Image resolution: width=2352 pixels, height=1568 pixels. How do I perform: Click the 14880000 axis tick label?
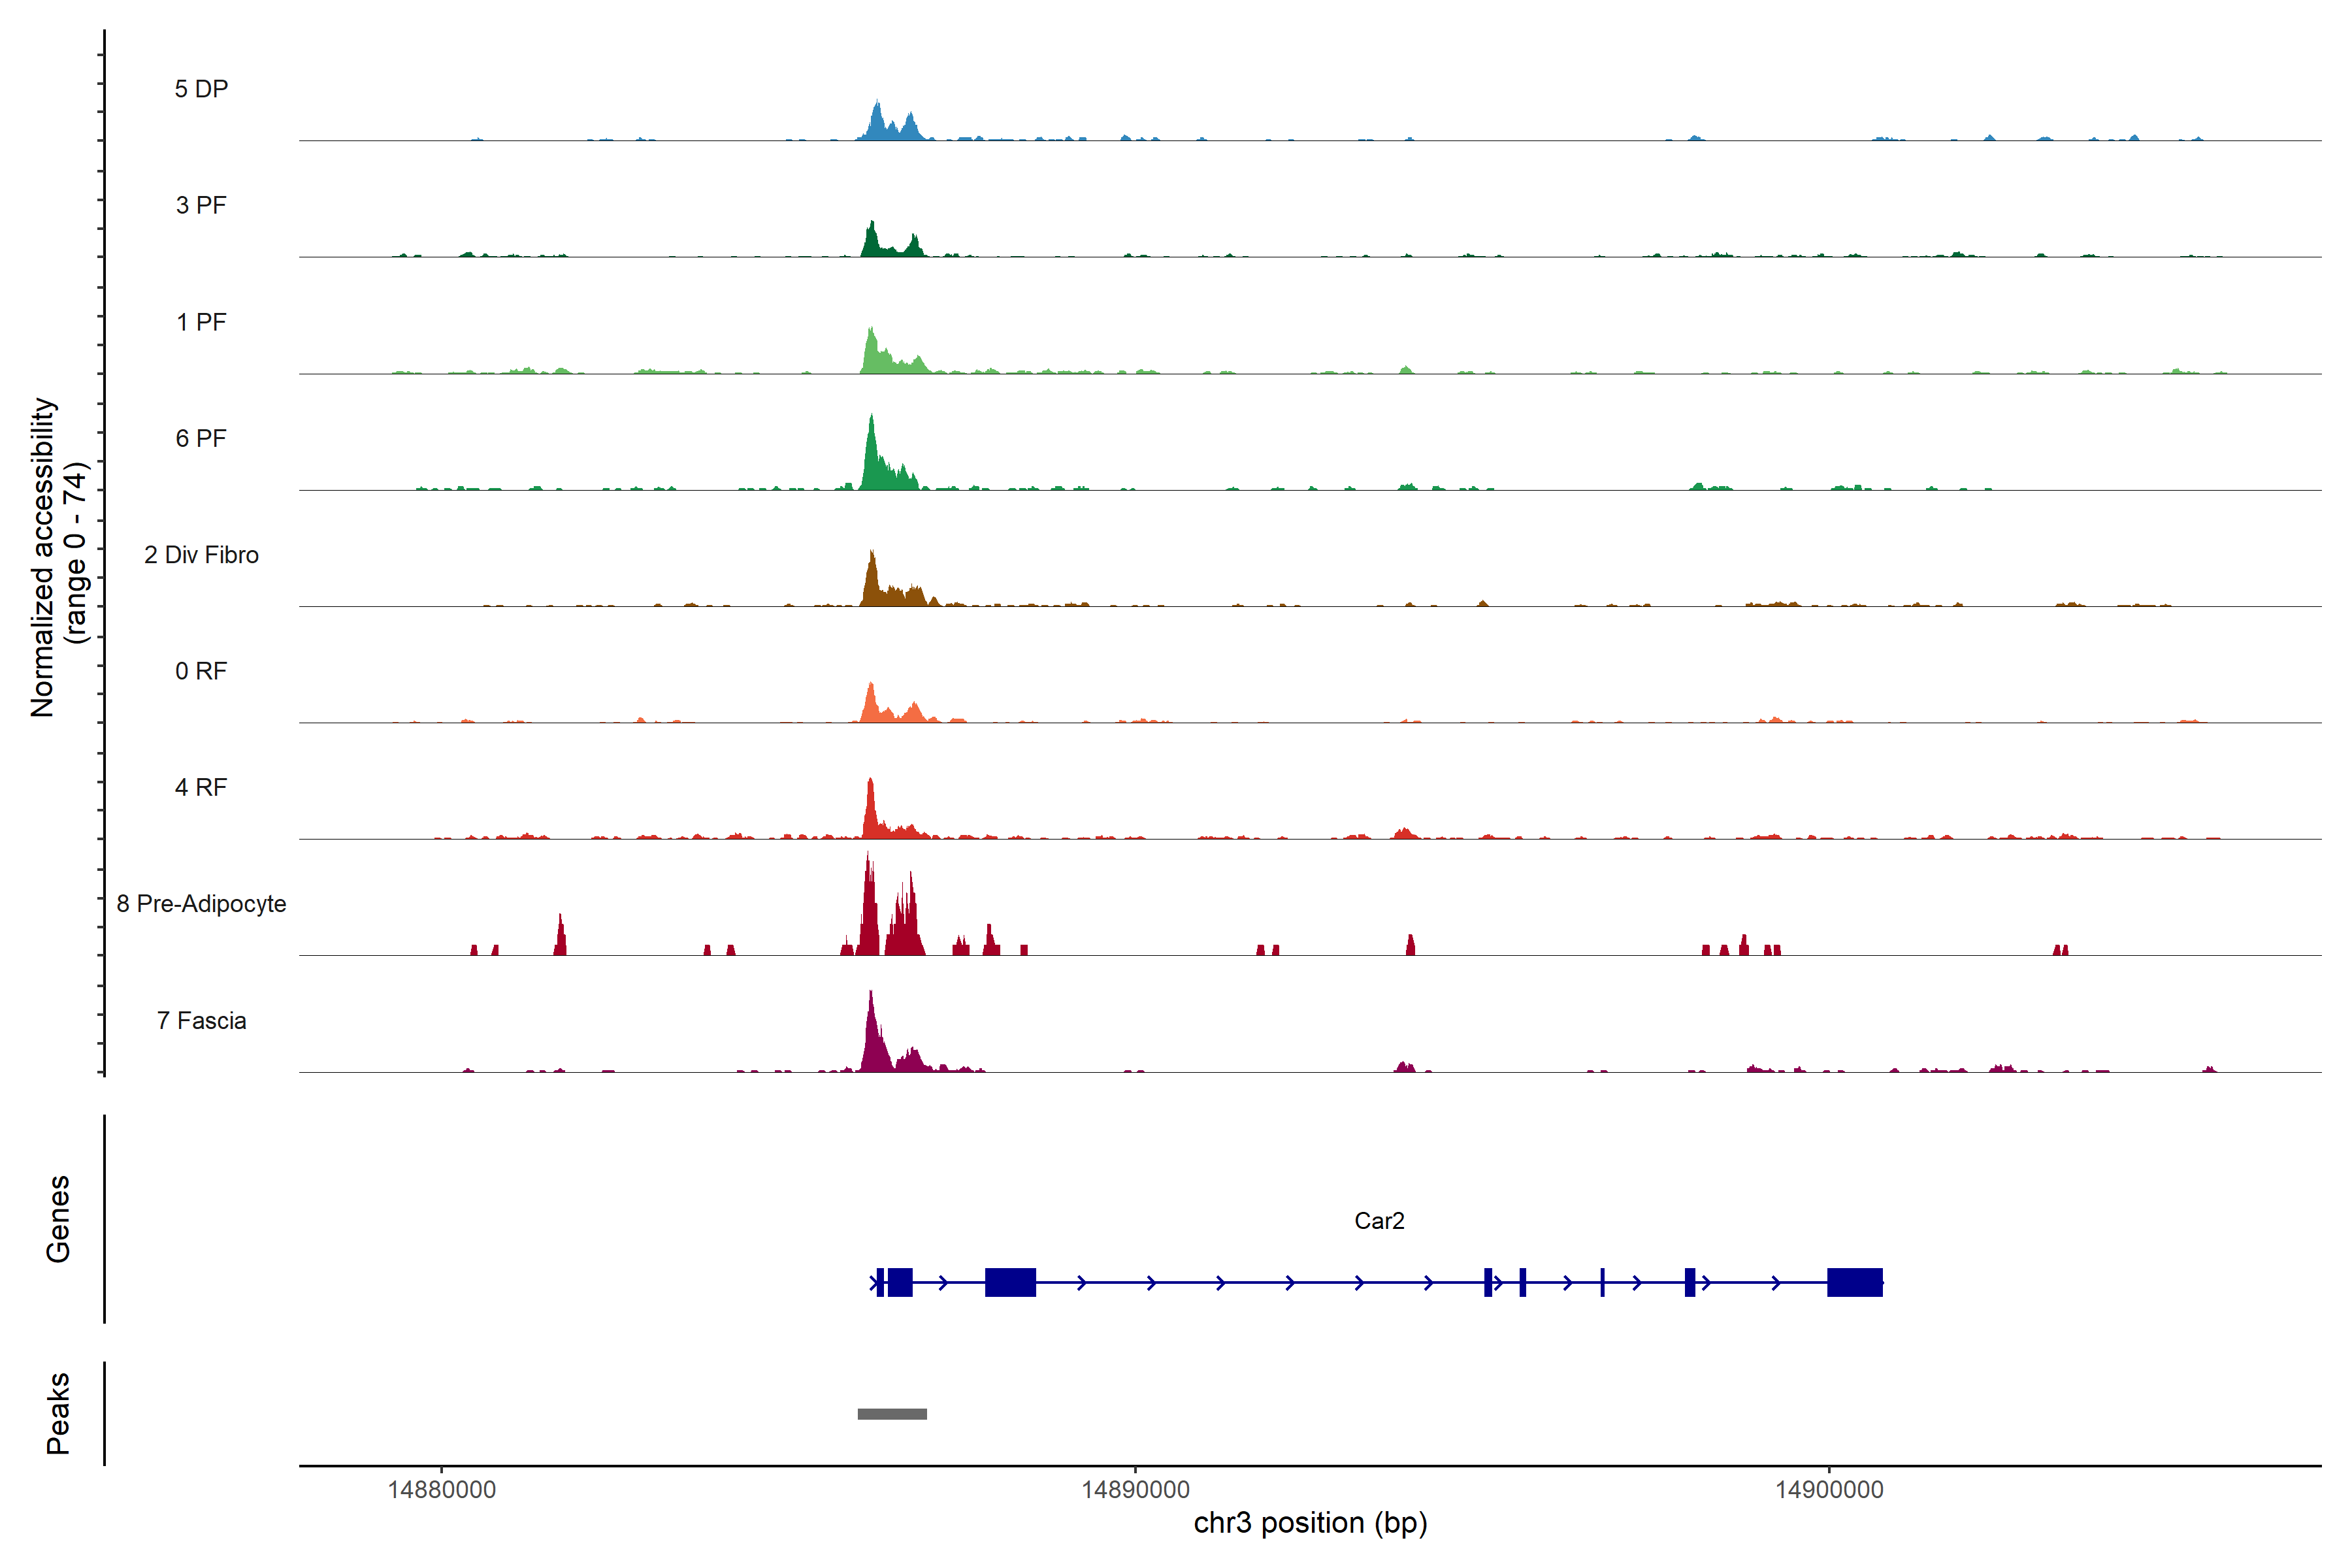point(441,1490)
